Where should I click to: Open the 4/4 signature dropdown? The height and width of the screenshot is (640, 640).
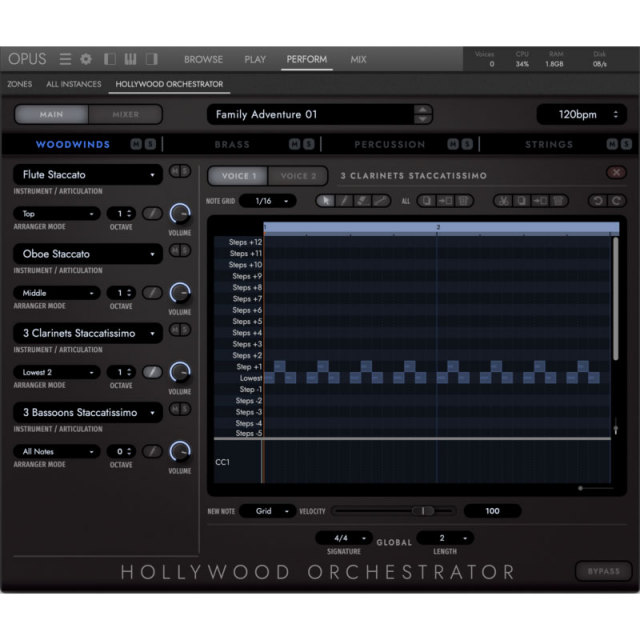coord(344,538)
